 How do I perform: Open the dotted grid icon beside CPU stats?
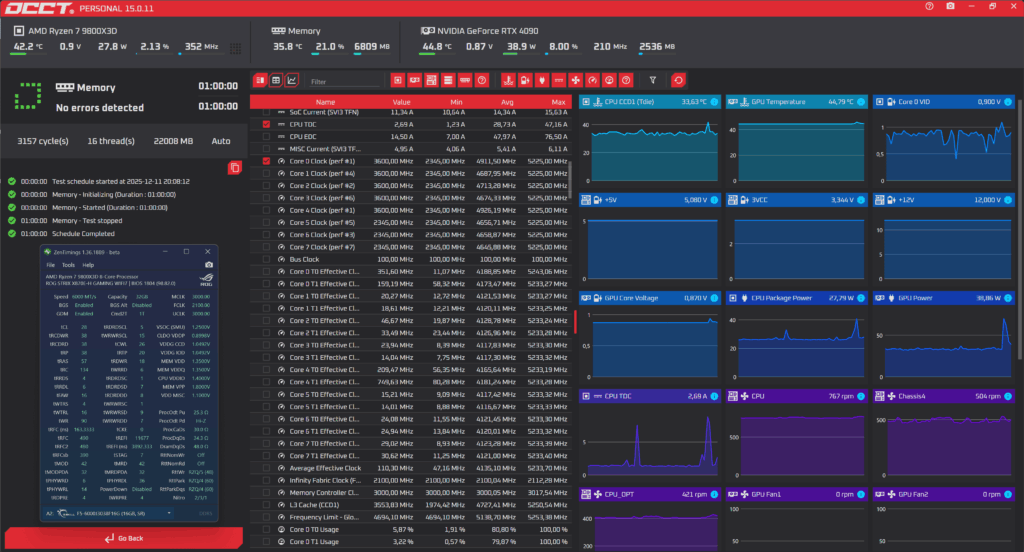point(236,48)
